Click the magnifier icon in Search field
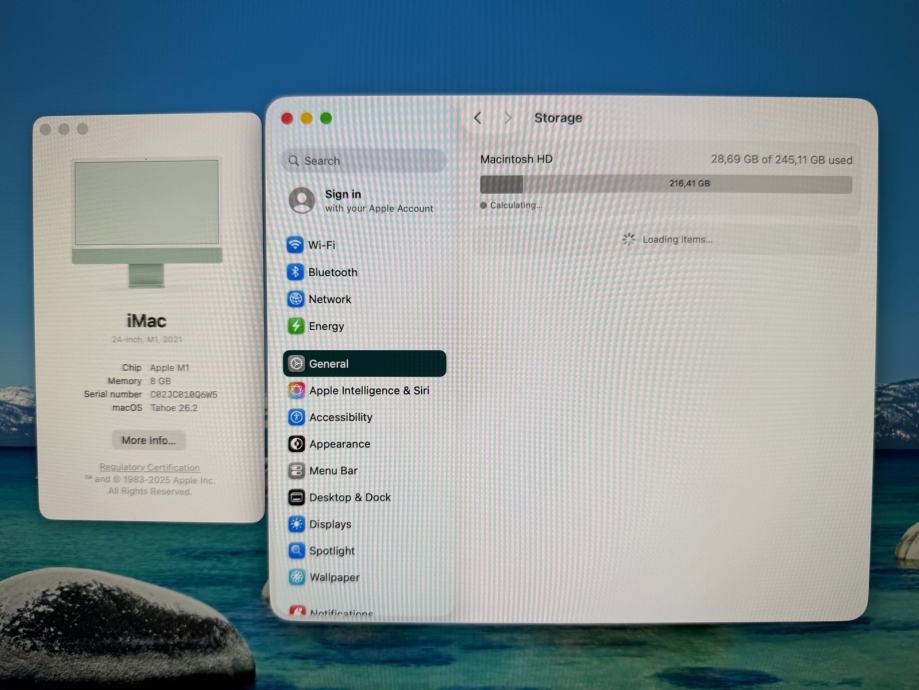919x690 pixels. 294,161
